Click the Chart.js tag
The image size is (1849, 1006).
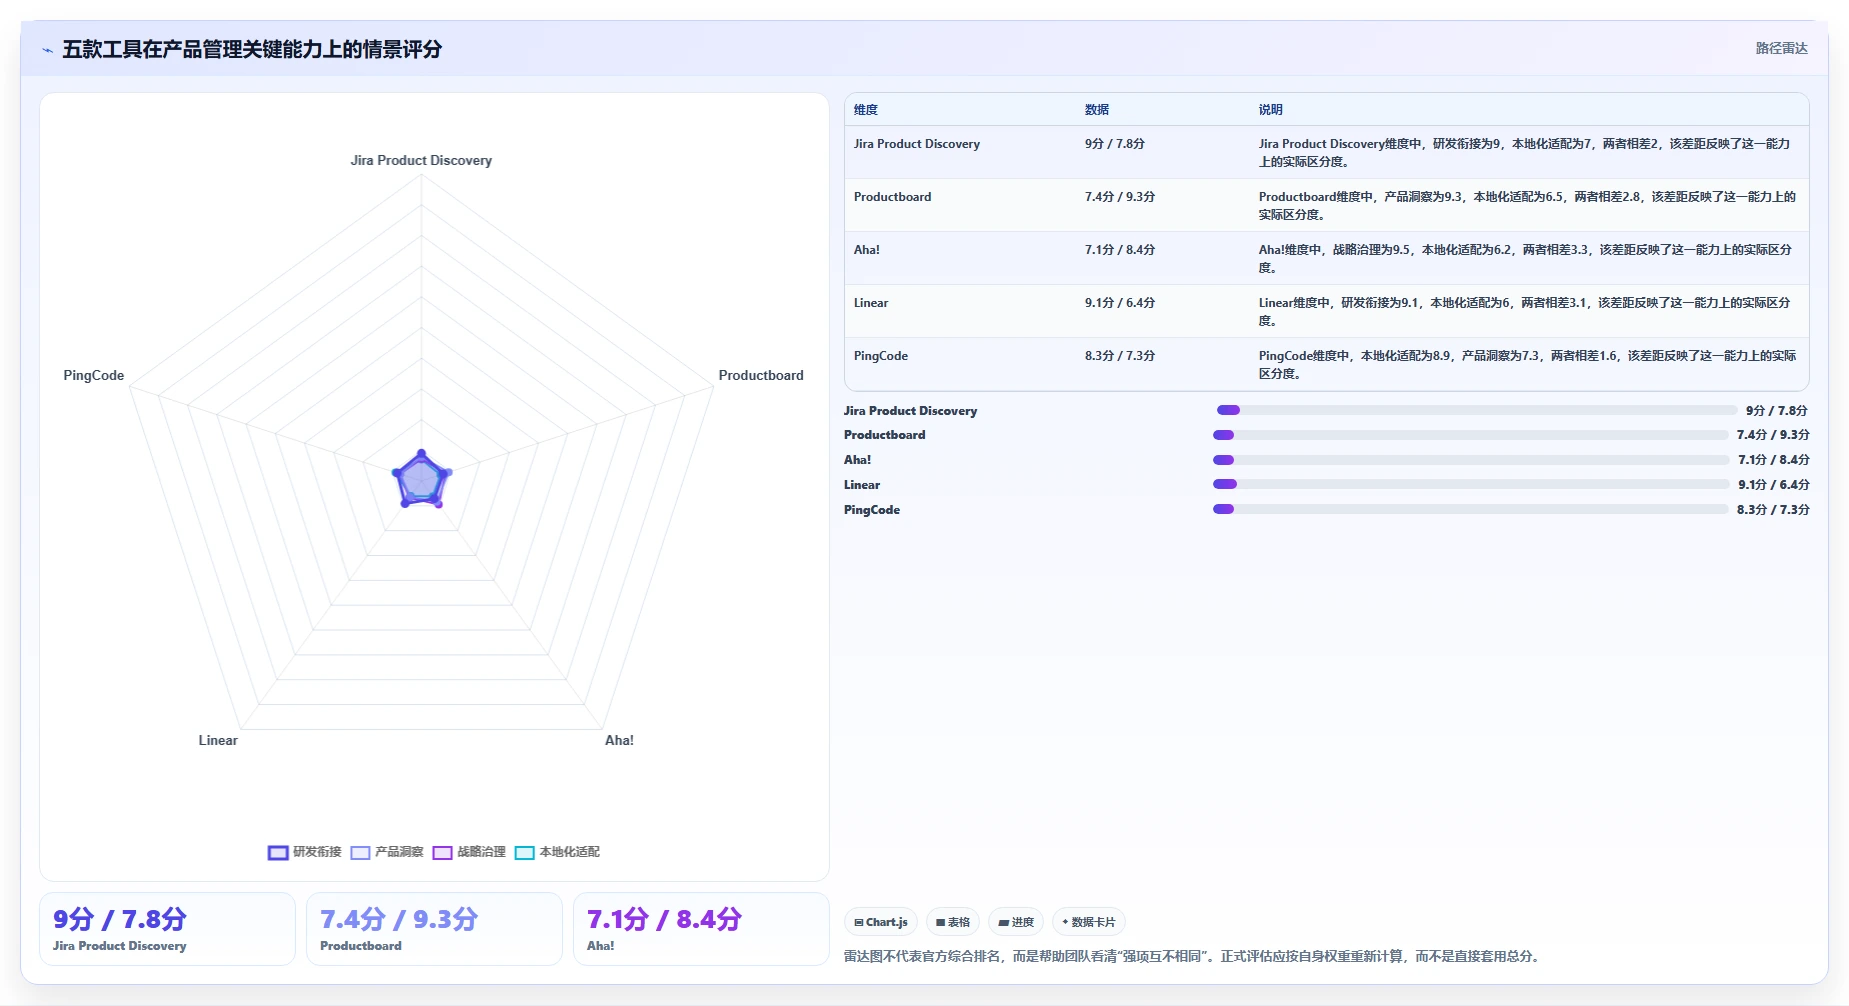pyautogui.click(x=881, y=922)
